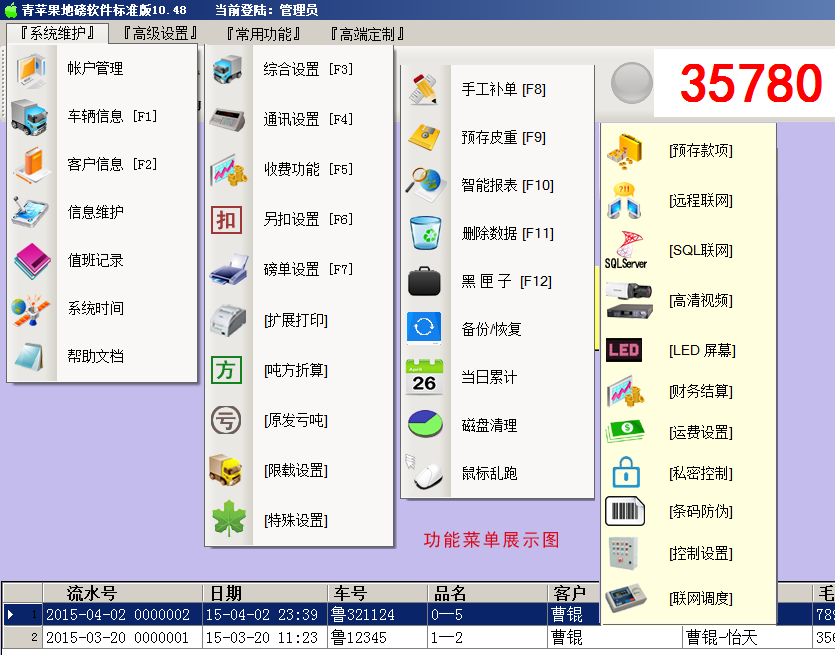Click the gray round status indicator light

pyautogui.click(x=631, y=82)
